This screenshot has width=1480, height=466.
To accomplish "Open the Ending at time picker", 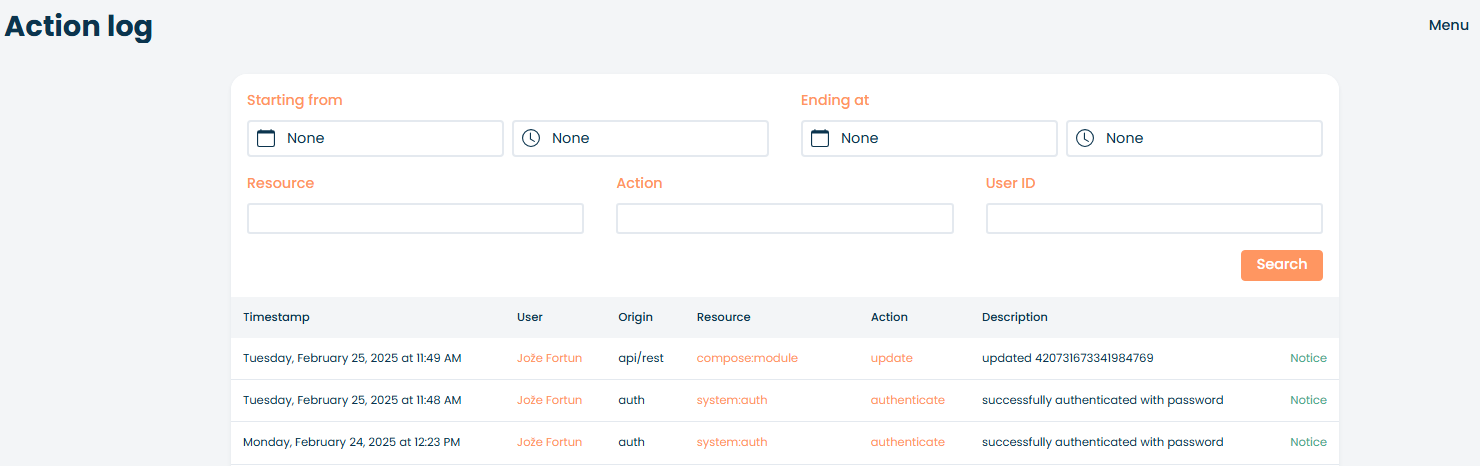I will [x=1194, y=138].
